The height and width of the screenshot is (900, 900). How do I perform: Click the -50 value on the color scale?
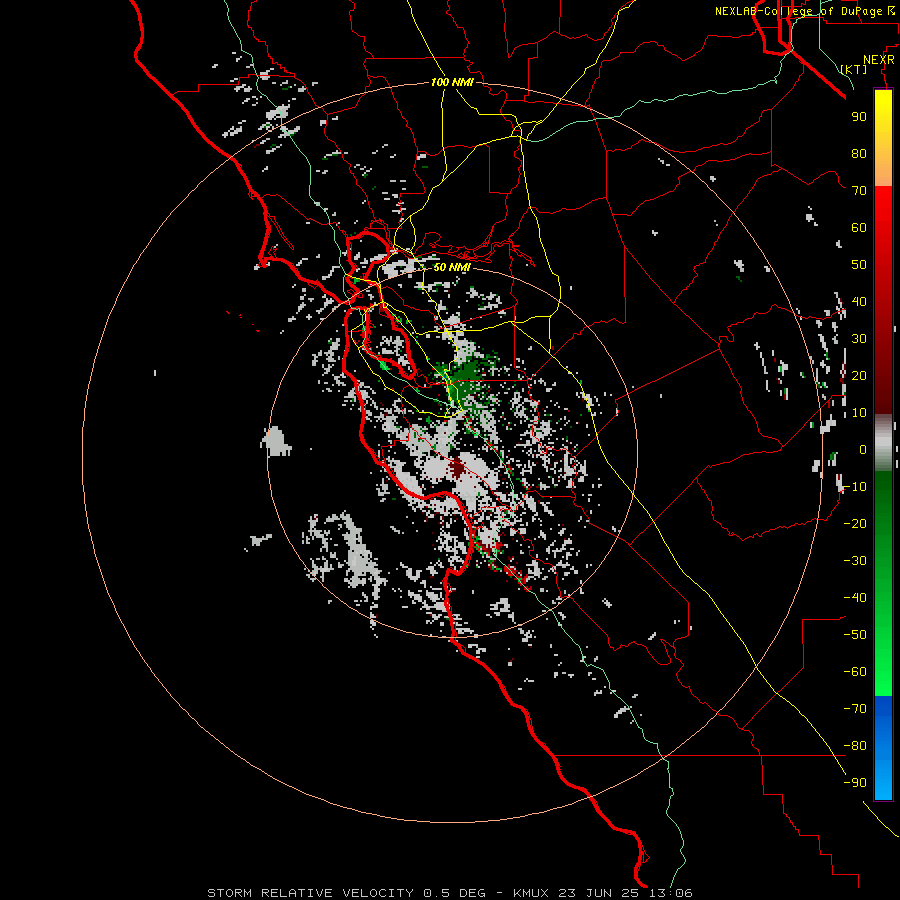coord(855,635)
